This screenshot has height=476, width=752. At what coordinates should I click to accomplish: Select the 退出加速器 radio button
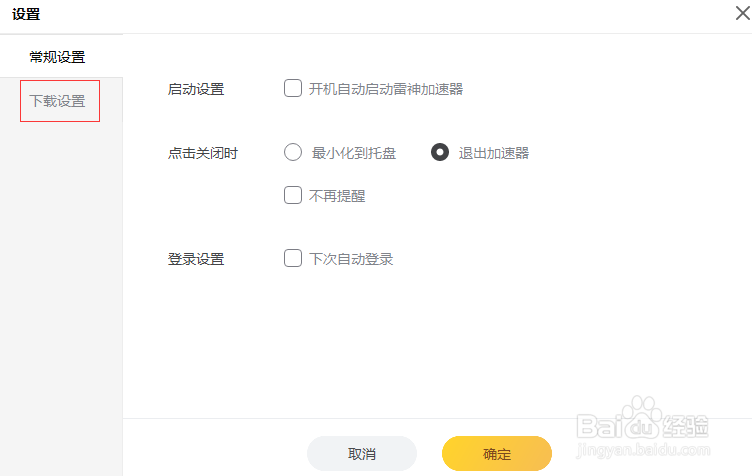pos(440,152)
